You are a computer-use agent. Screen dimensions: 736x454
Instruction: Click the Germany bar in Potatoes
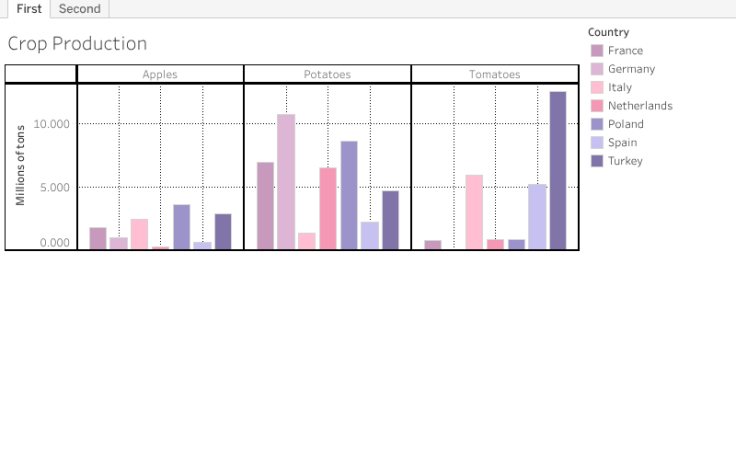(286, 181)
